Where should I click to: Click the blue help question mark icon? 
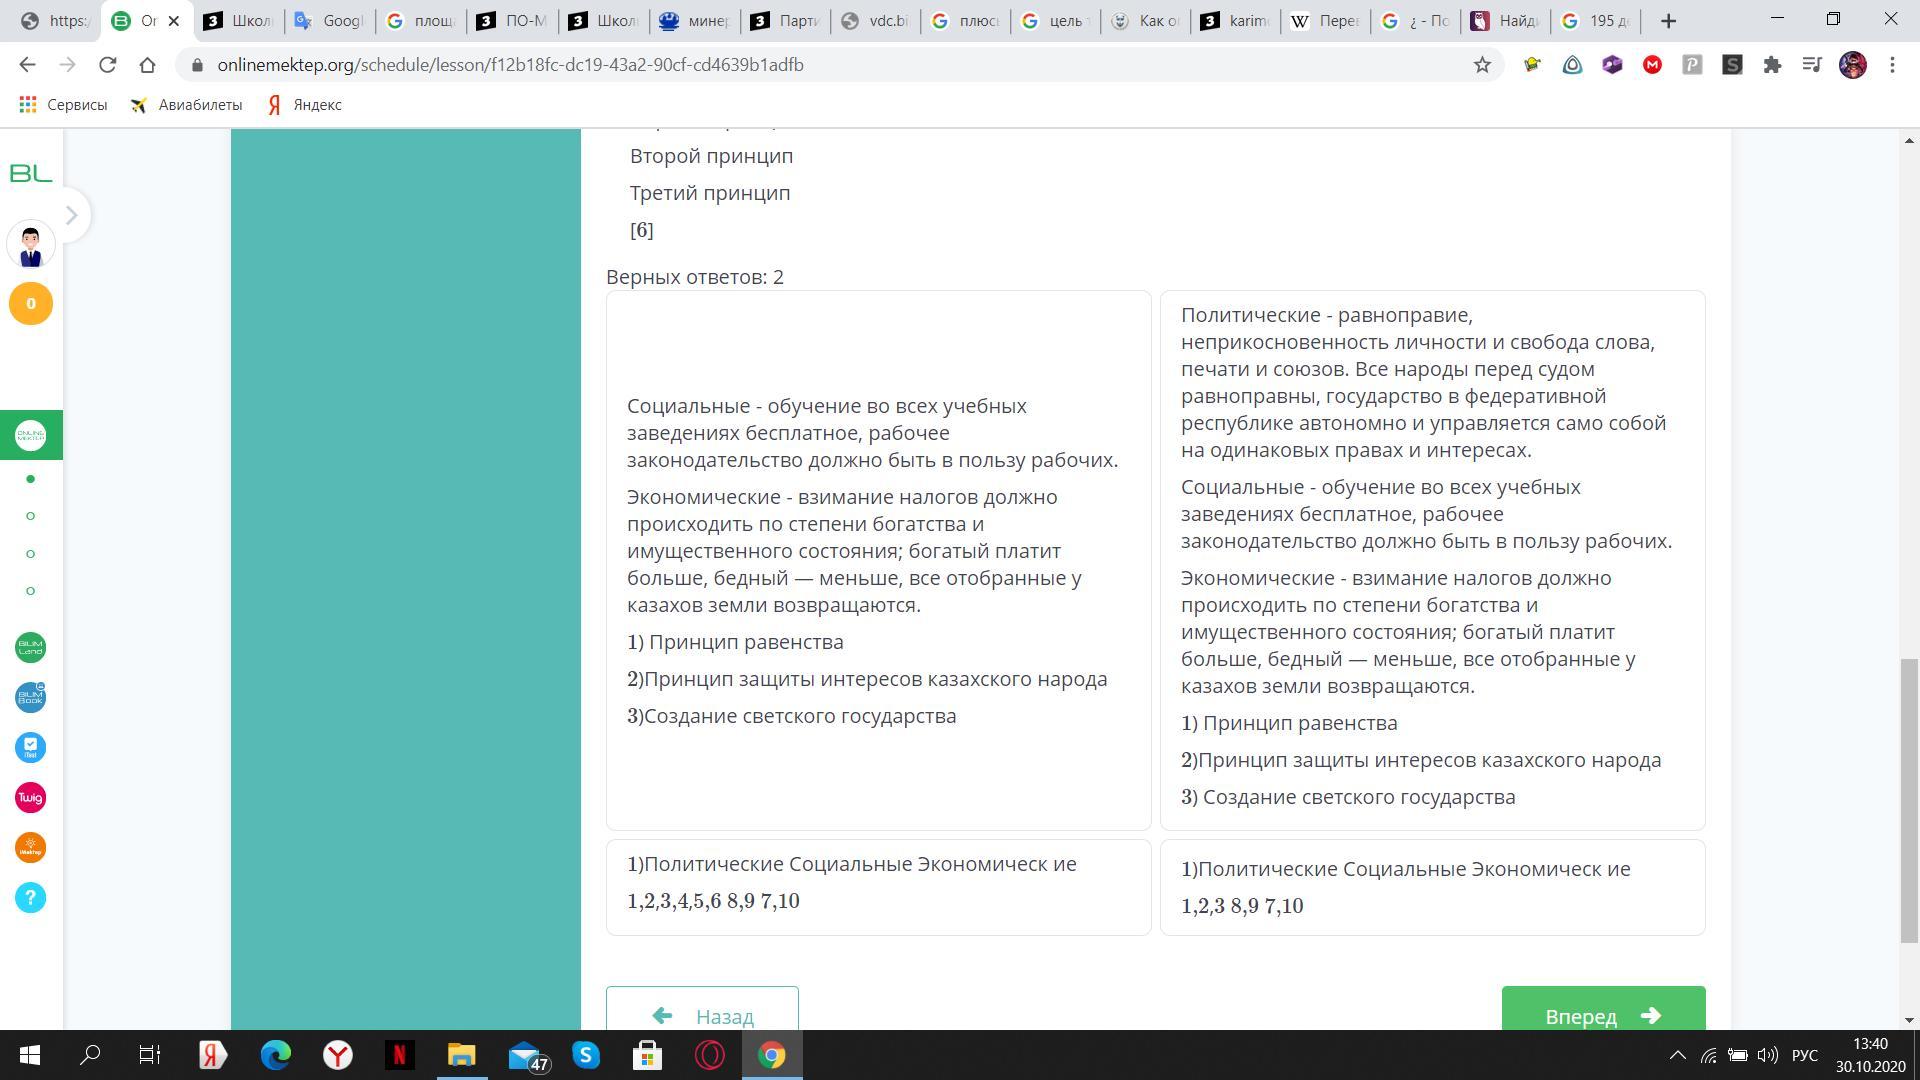[x=30, y=898]
